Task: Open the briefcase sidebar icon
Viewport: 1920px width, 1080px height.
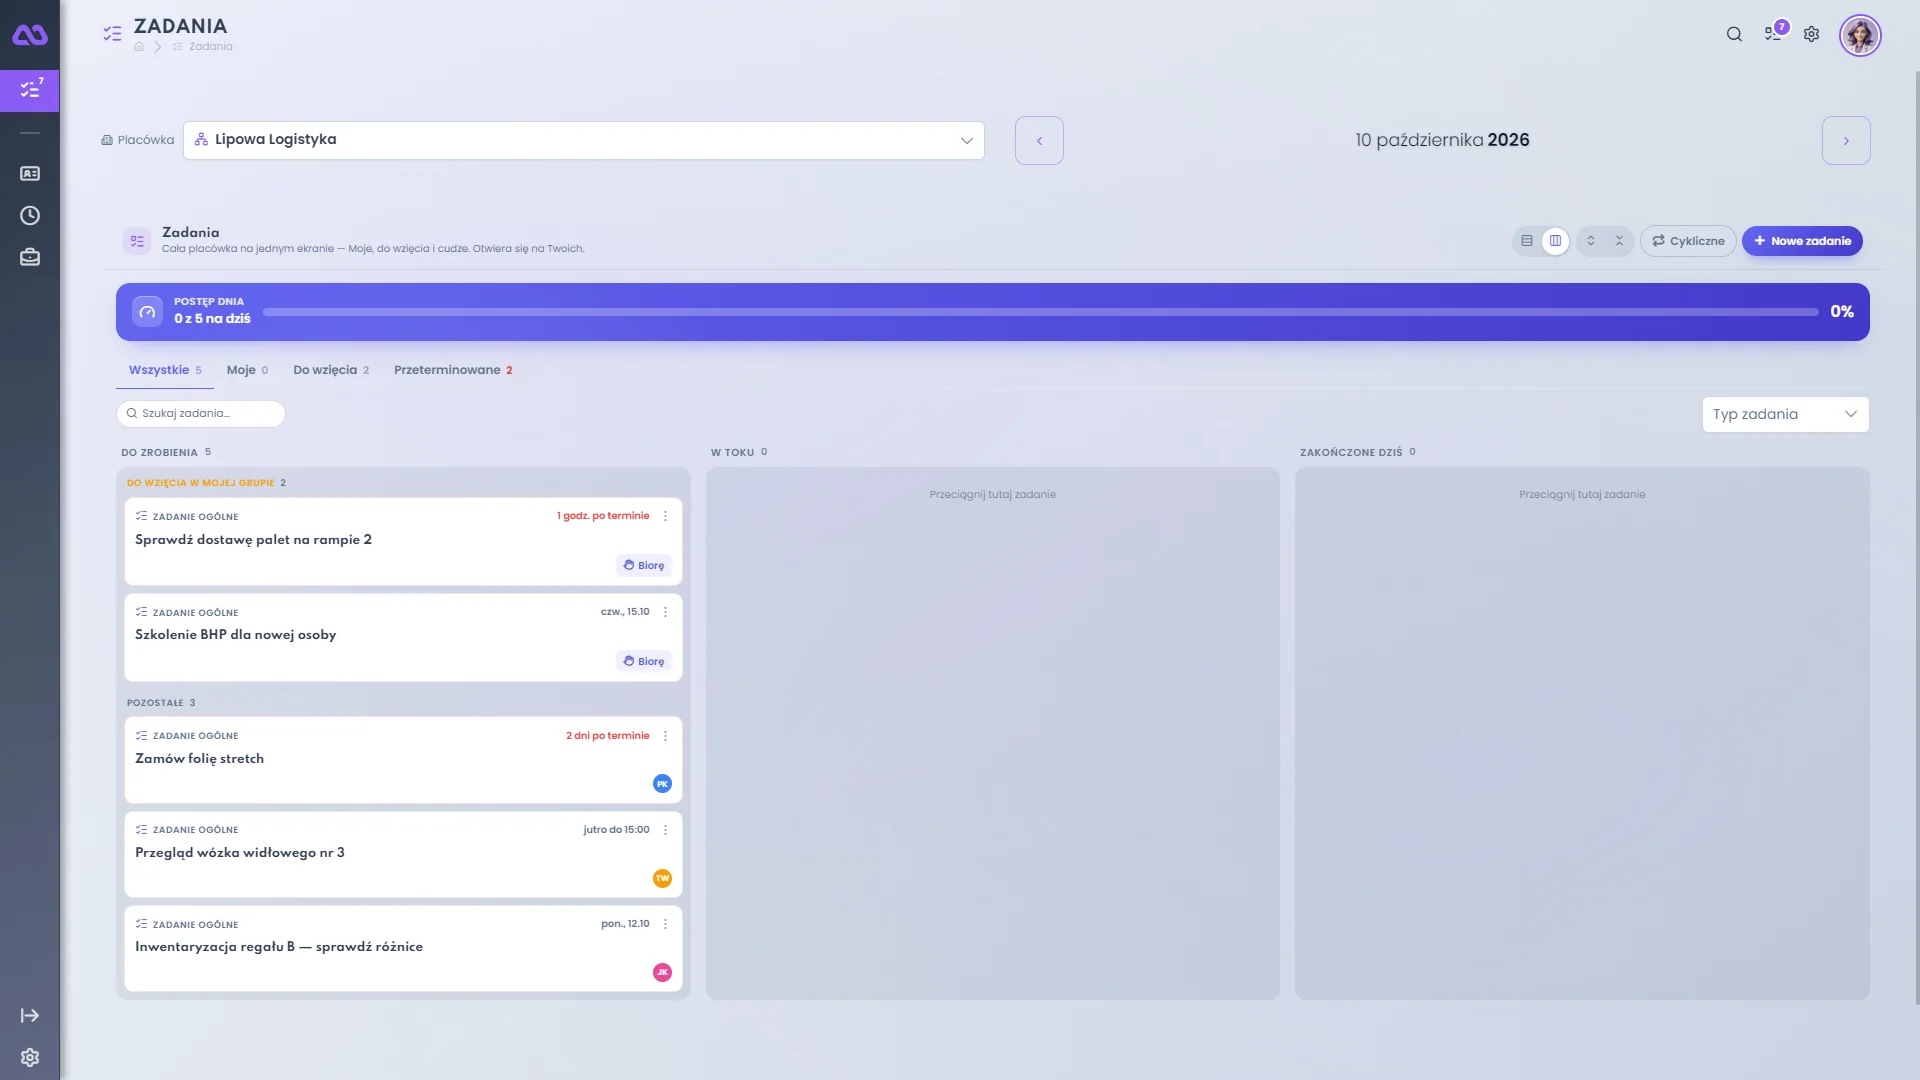Action: [x=30, y=257]
